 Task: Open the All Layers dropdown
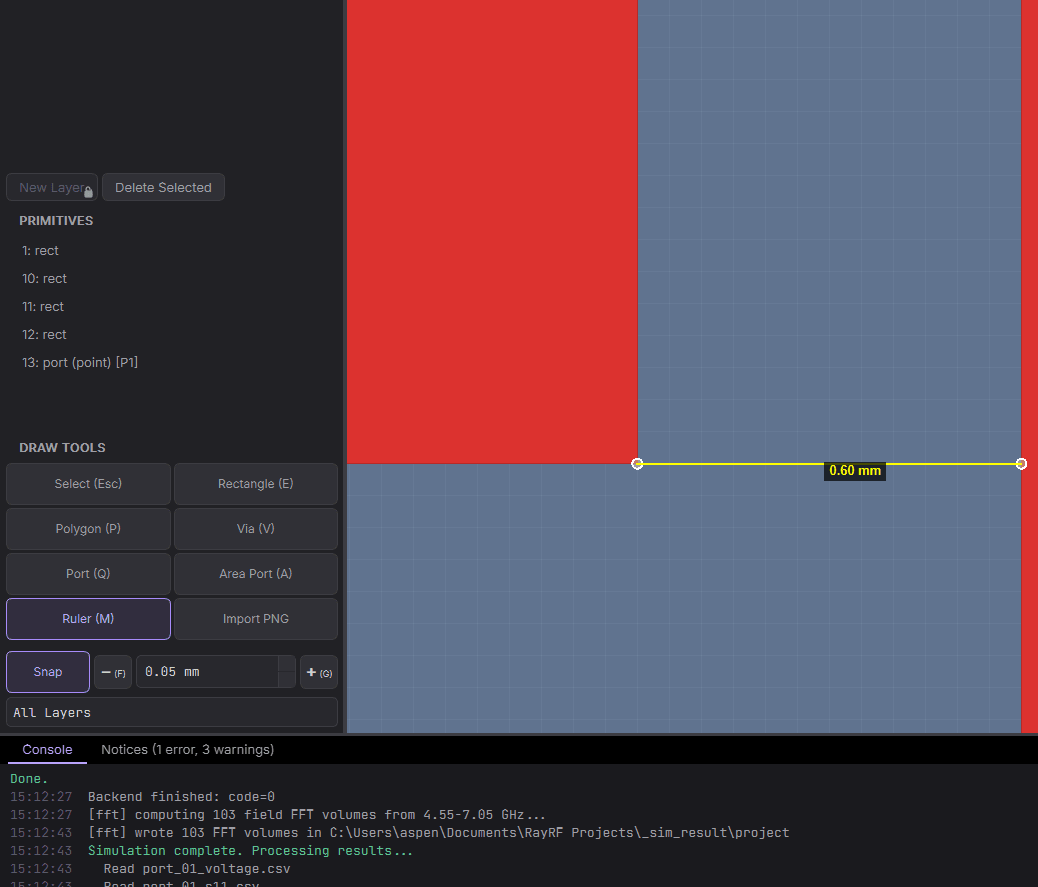point(172,713)
